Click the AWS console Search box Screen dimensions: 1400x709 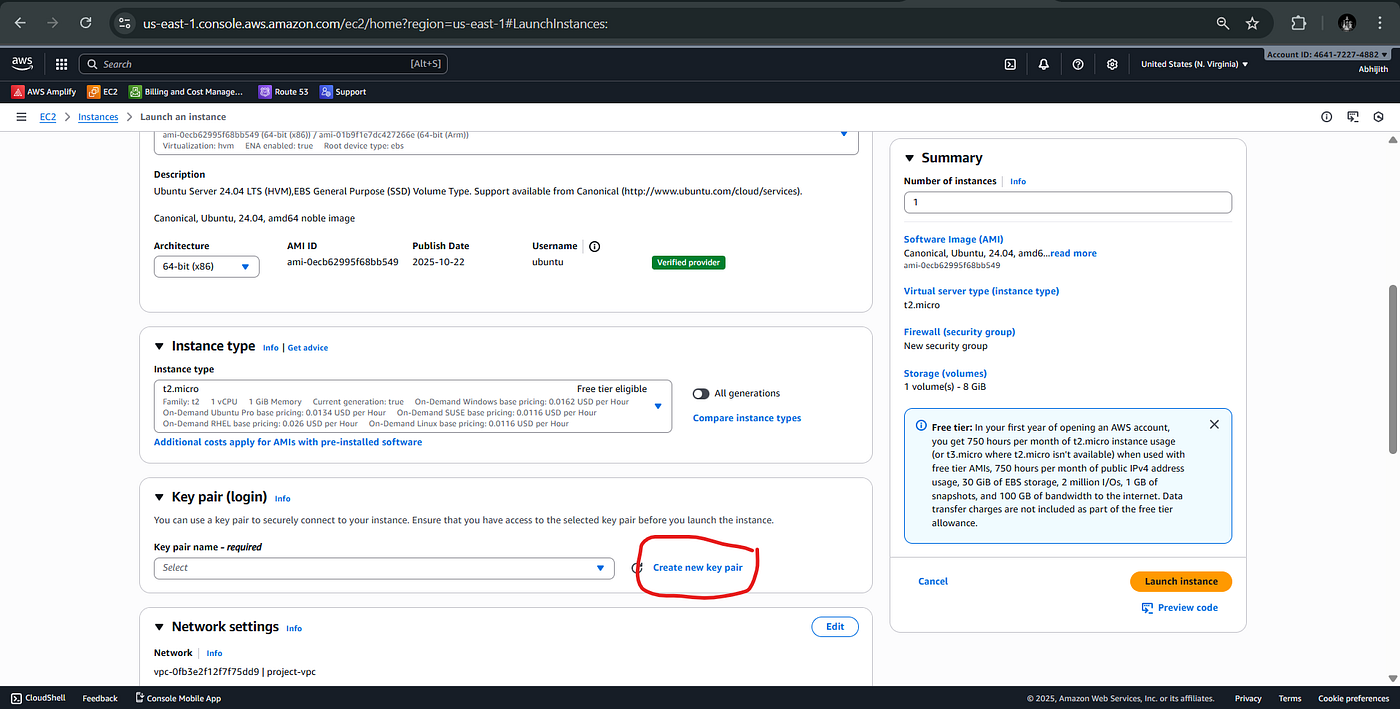(263, 64)
